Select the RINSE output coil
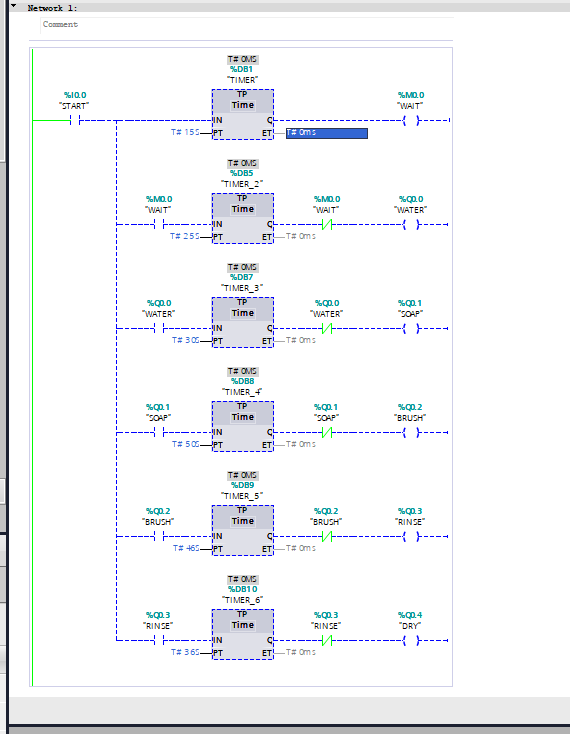This screenshot has height=734, width=570. click(x=411, y=536)
